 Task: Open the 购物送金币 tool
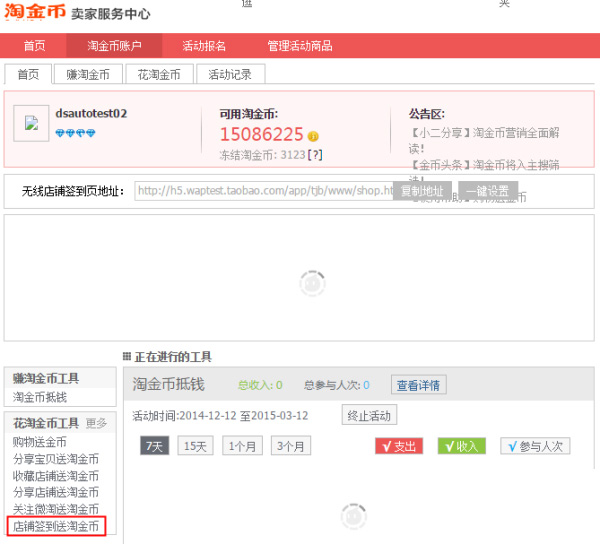(39, 442)
